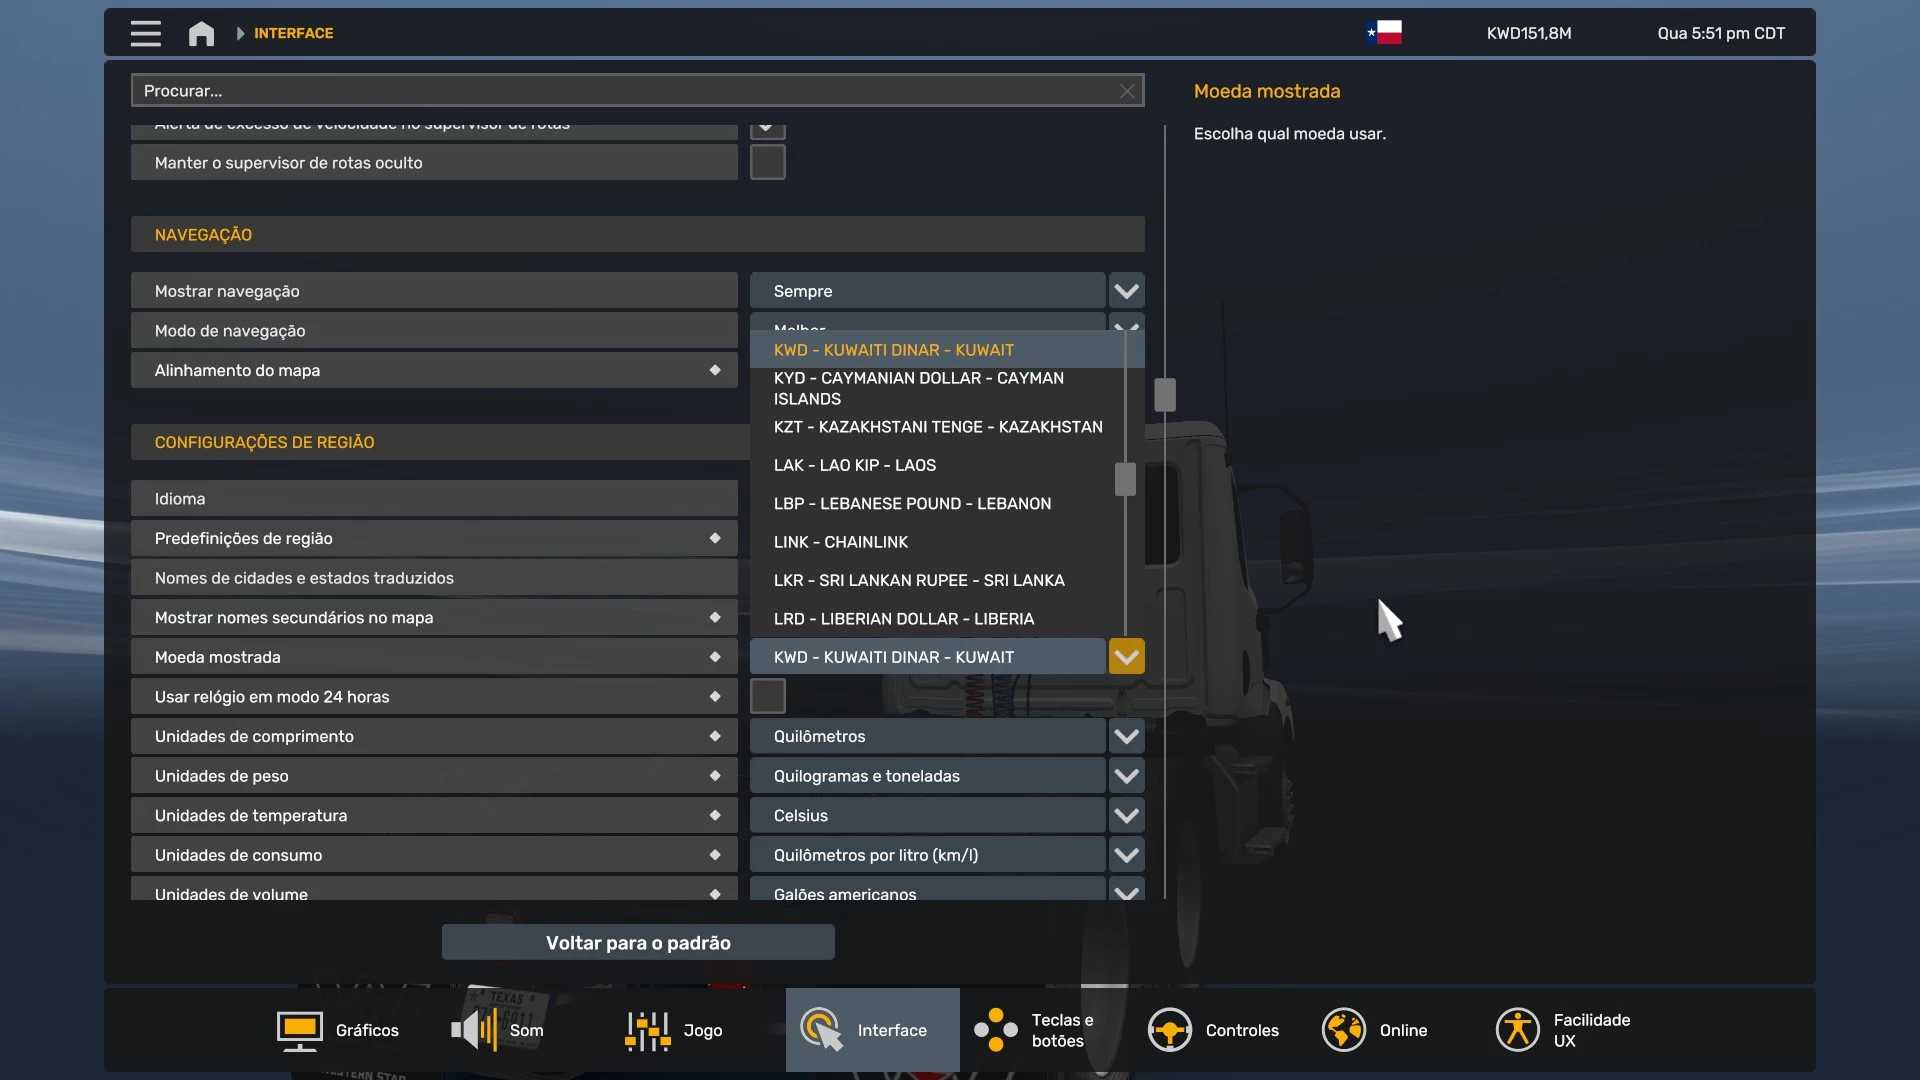The height and width of the screenshot is (1080, 1920).
Task: Select 'LINK - Chainlink' currency option
Action: click(x=840, y=542)
